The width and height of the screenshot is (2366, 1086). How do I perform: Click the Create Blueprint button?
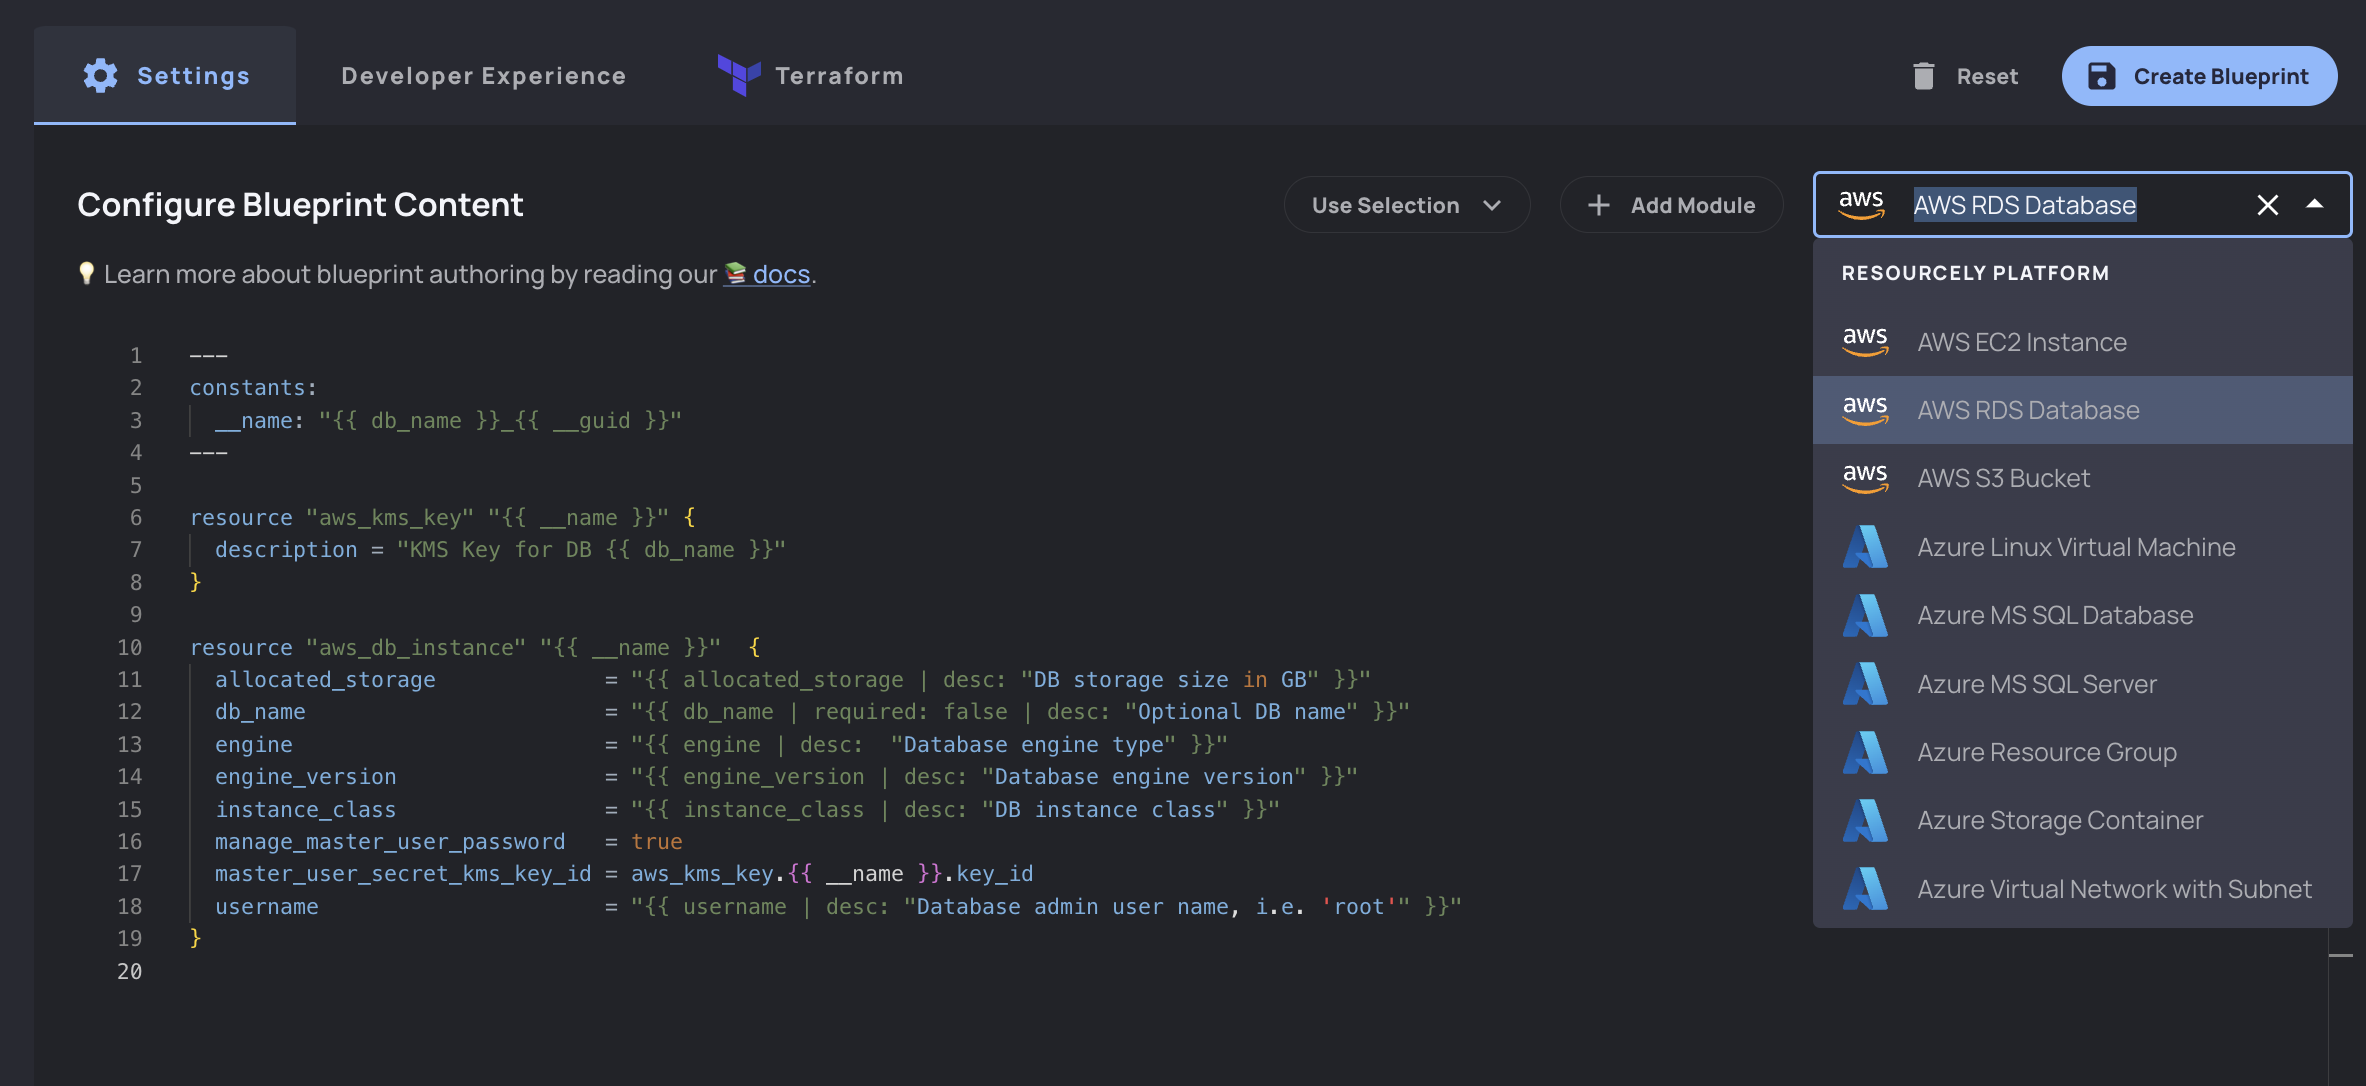tap(2199, 76)
